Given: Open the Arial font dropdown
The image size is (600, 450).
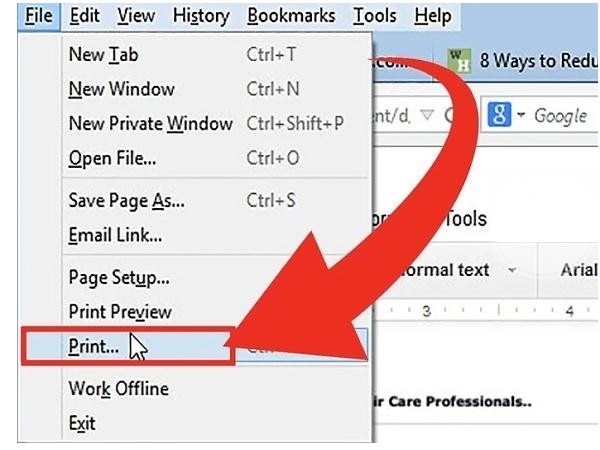Looking at the screenshot, I should coord(579,270).
